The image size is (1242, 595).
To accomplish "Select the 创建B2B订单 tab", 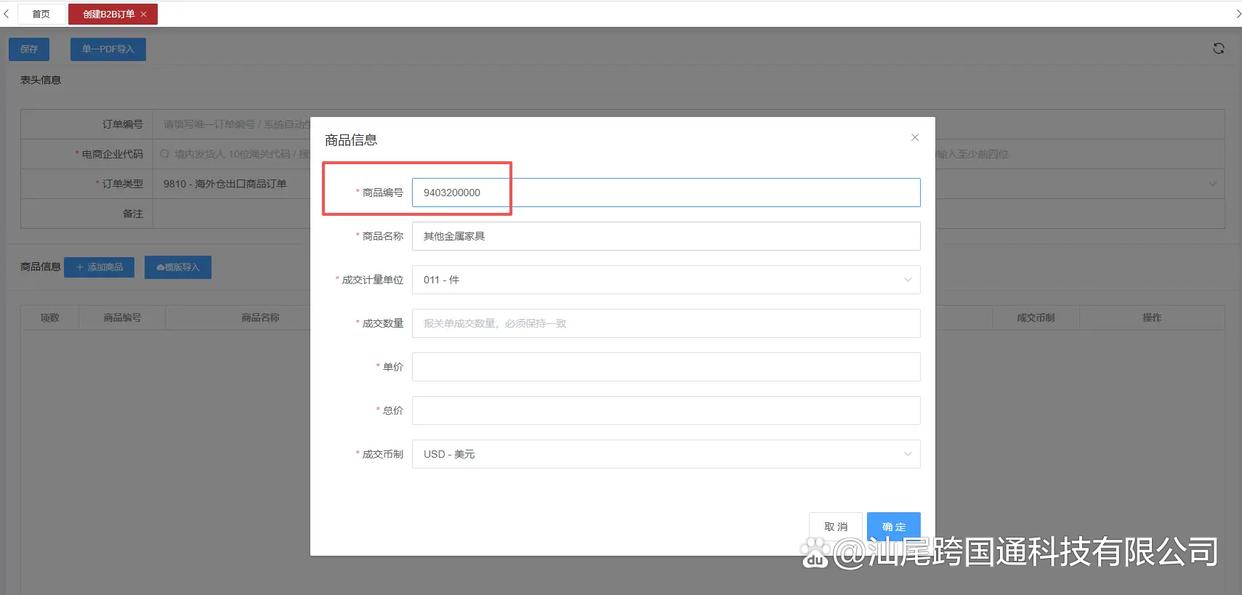I will [108, 14].
